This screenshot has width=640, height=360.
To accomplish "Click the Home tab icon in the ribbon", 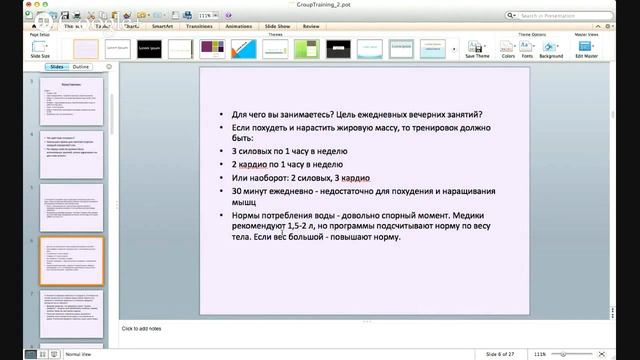I will [34, 26].
